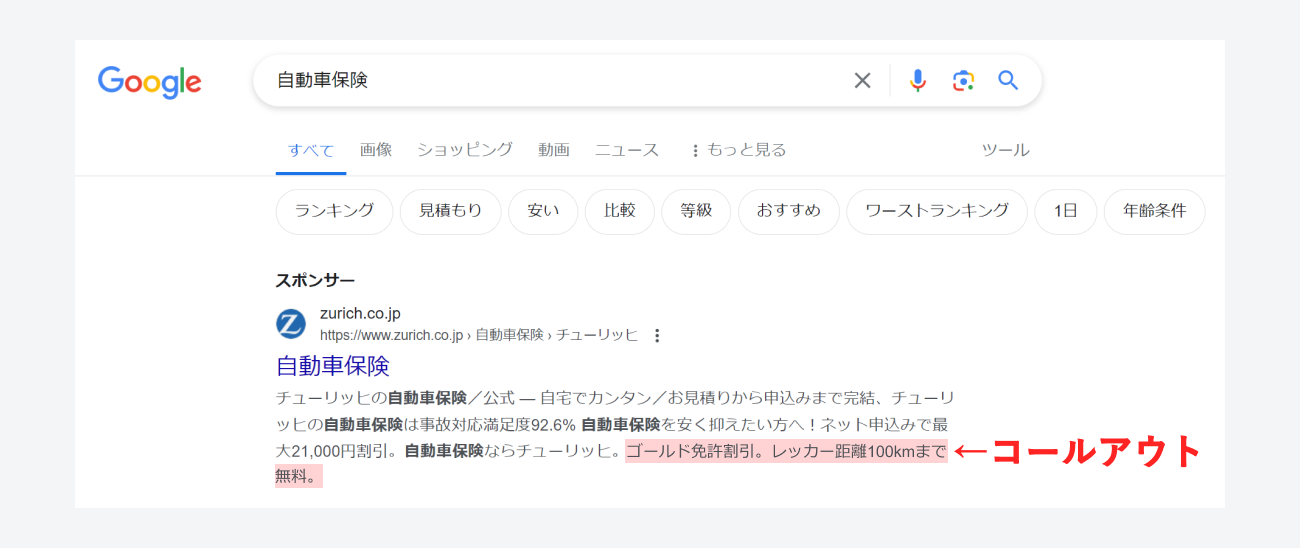
Task: Click the https://www.zurich.co.jp breadcrumb URL
Action: pos(392,335)
